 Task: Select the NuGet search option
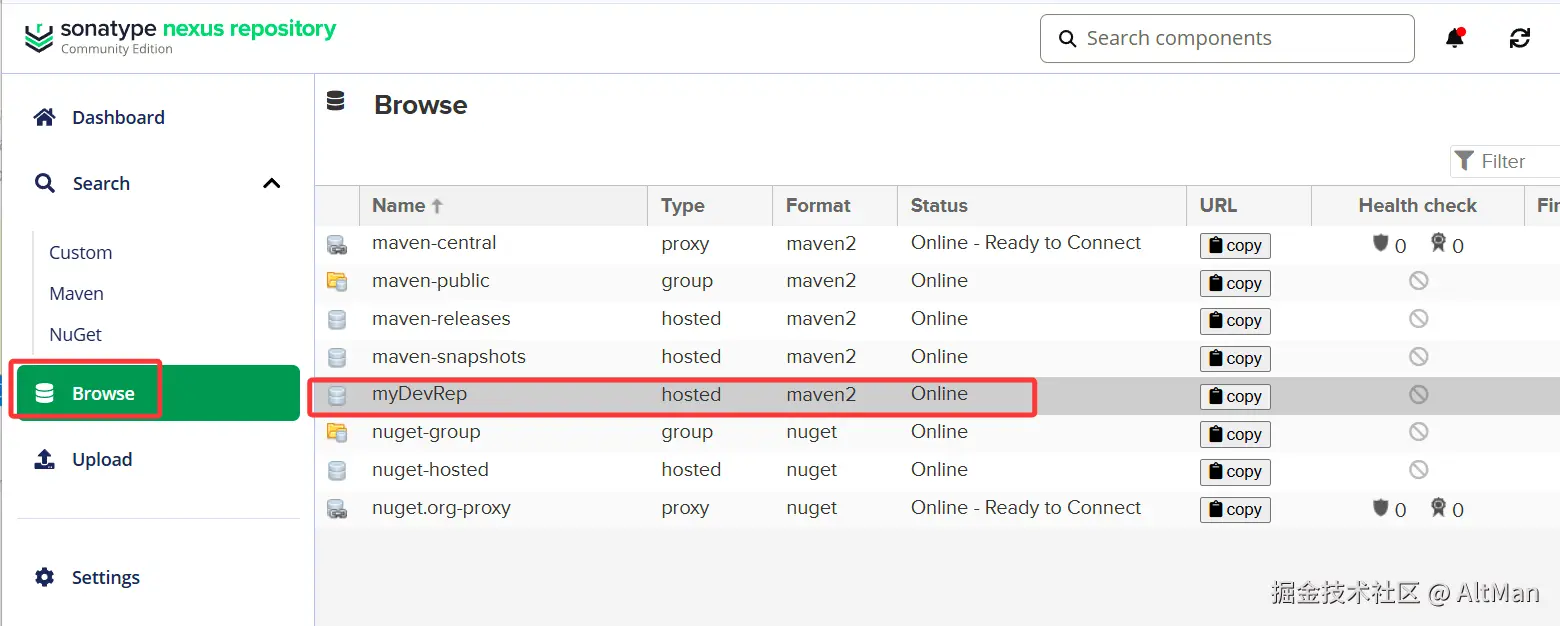coord(76,335)
